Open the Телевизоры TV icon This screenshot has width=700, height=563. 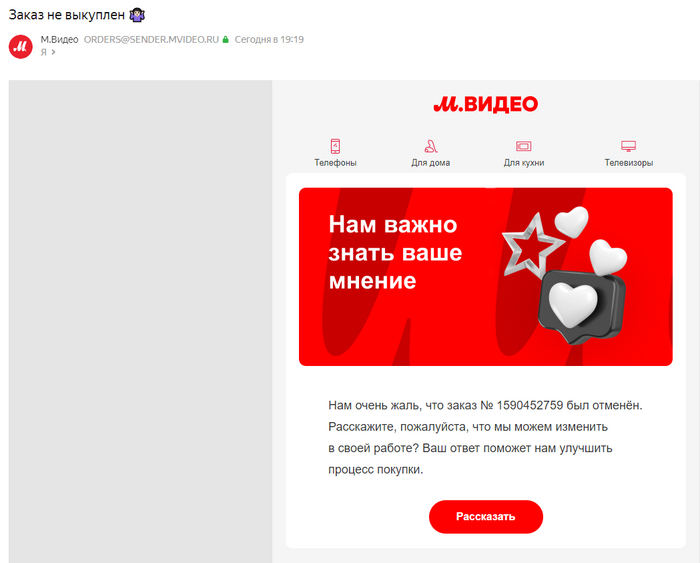point(629,146)
